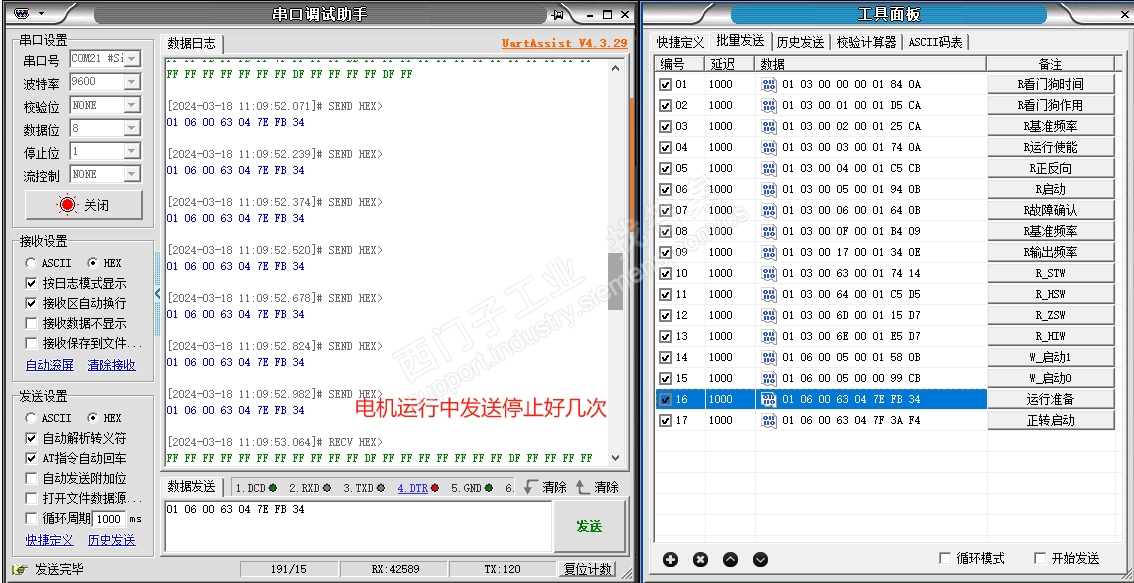Enable 开始发送 checkbox in tool panel
Viewport: 1134px width, 583px height.
coord(1040,558)
